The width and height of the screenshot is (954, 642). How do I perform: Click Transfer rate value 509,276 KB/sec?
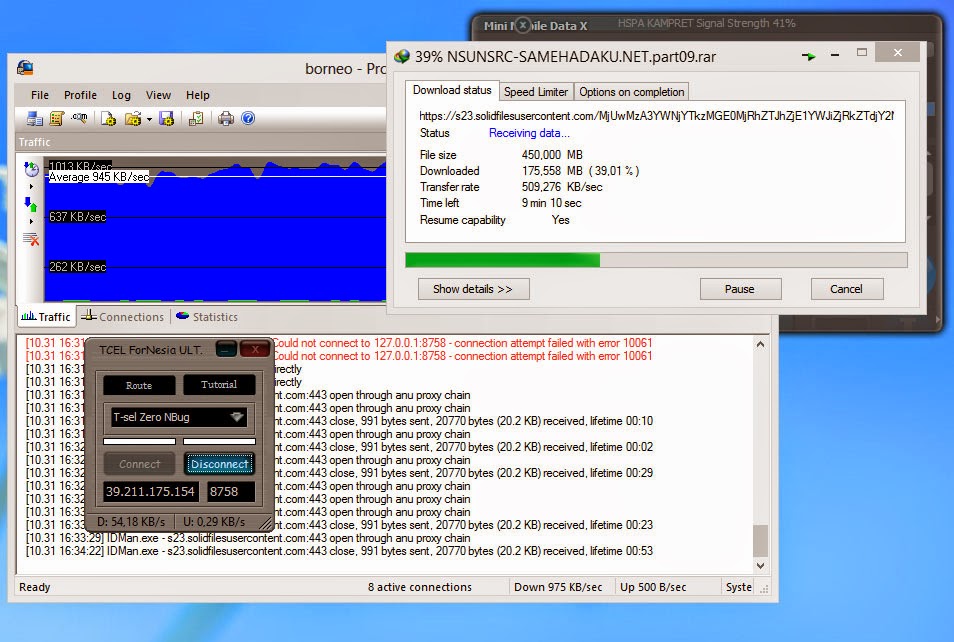click(x=562, y=187)
